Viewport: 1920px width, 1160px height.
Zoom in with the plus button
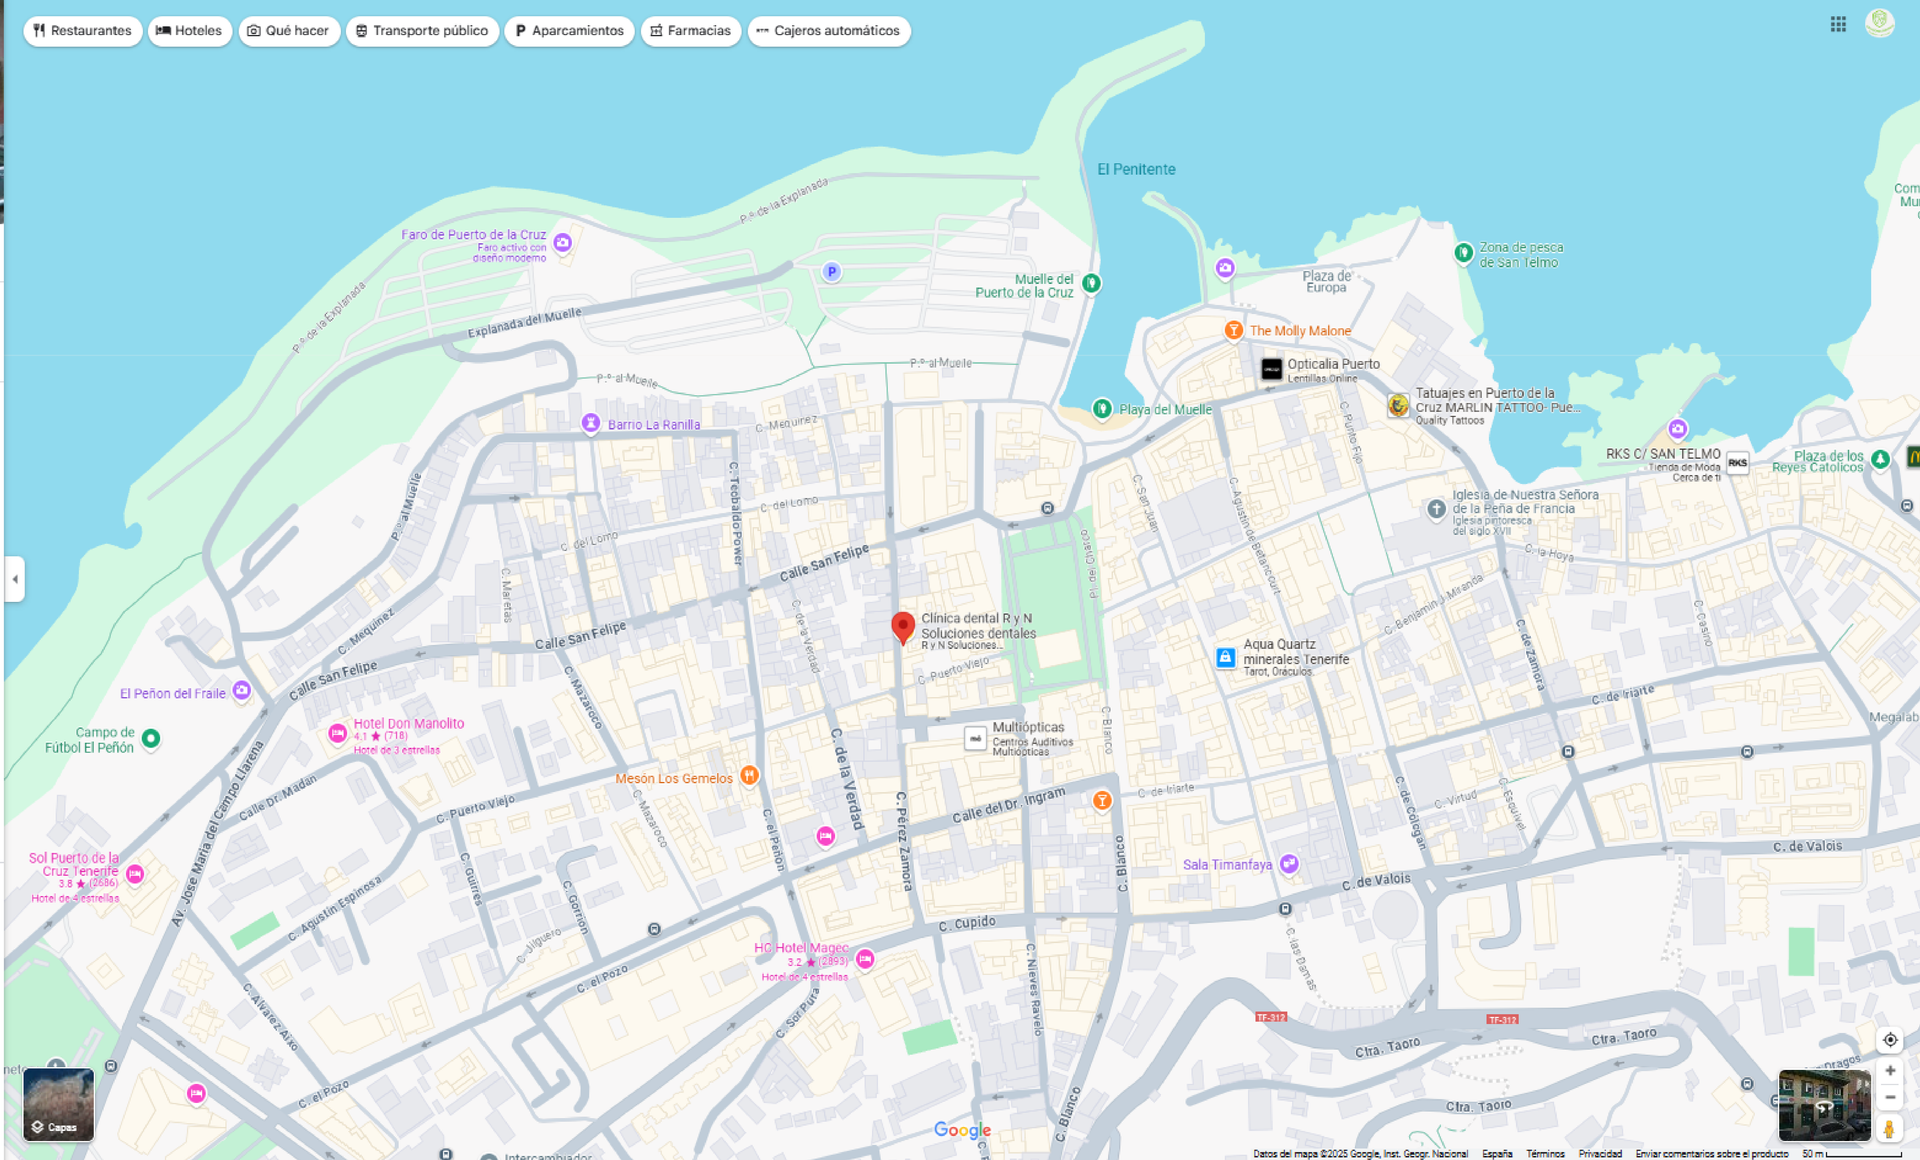point(1889,1071)
